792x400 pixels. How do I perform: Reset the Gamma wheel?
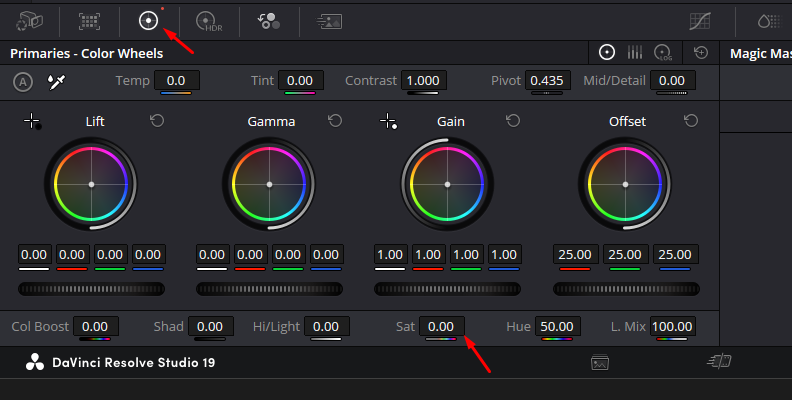335,121
